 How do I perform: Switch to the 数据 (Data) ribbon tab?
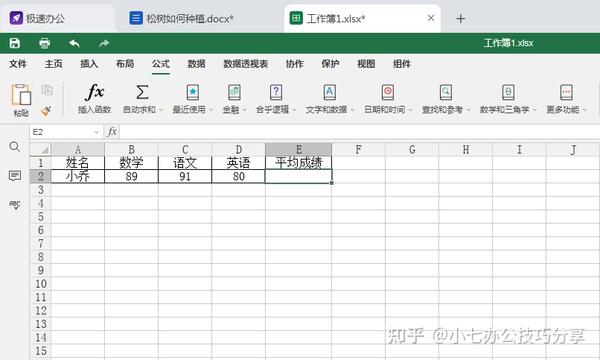tap(196, 64)
